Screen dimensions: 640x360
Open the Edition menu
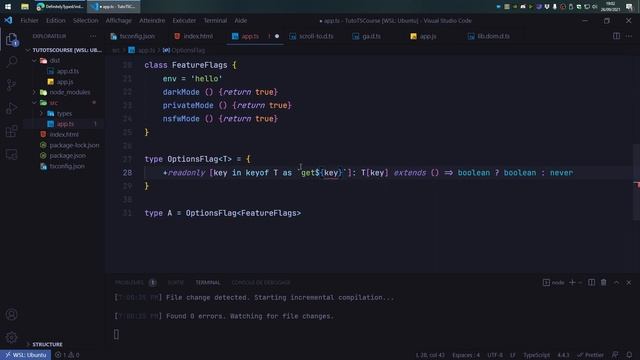[x=56, y=20]
